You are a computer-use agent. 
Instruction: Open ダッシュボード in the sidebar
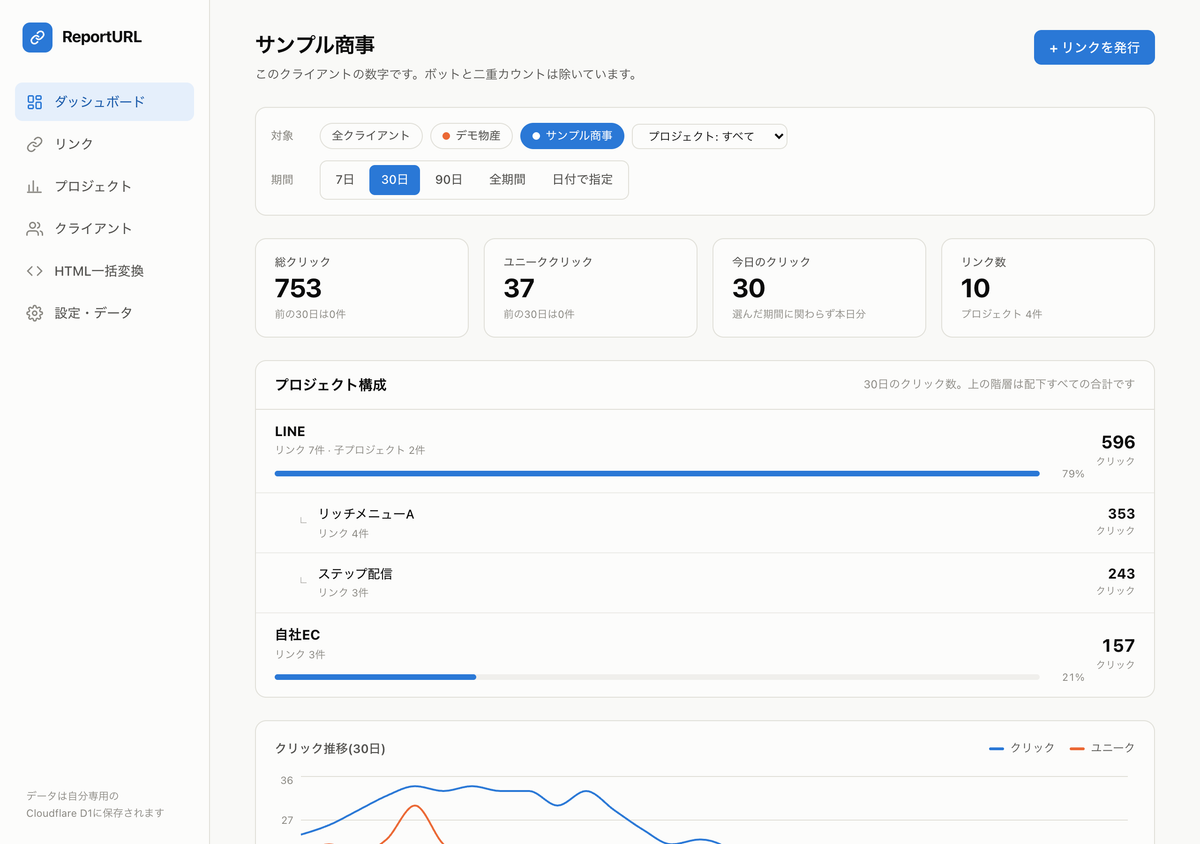point(104,102)
